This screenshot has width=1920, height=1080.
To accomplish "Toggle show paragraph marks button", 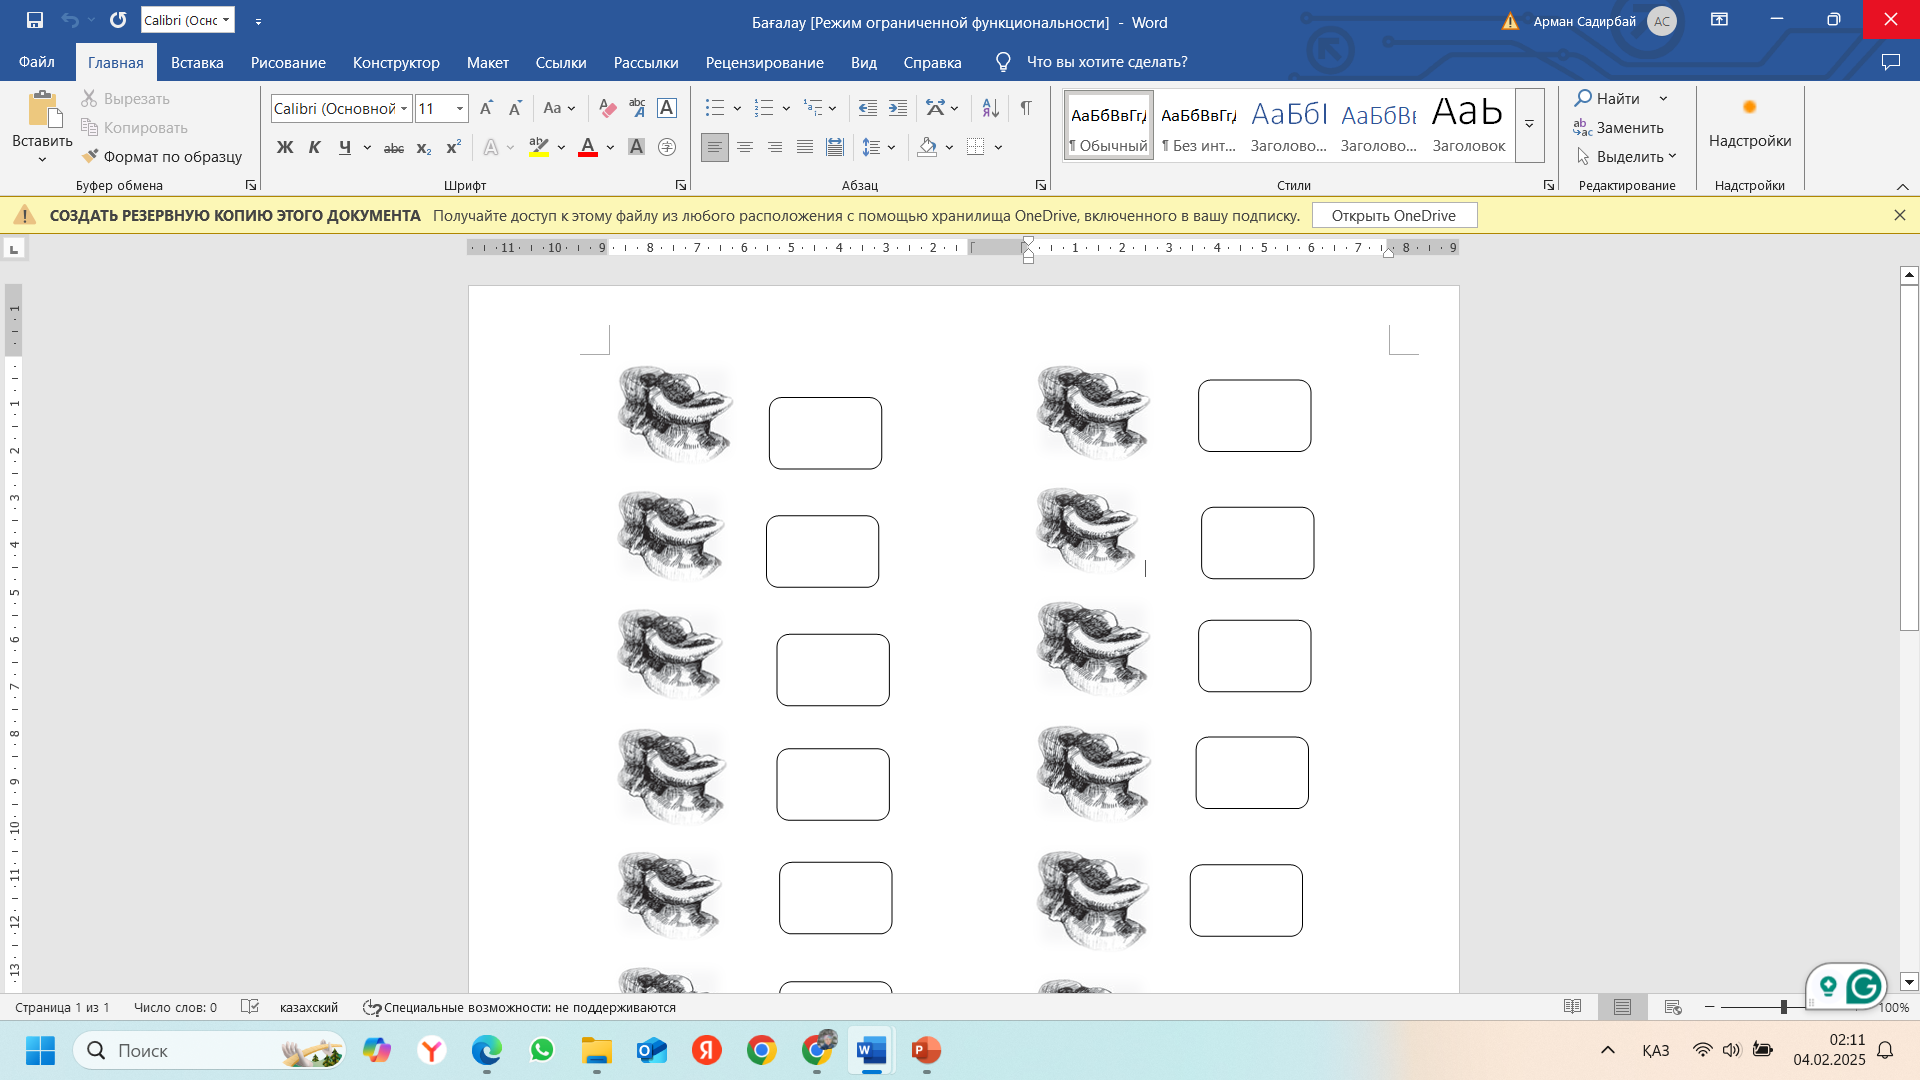I will pos(1026,108).
